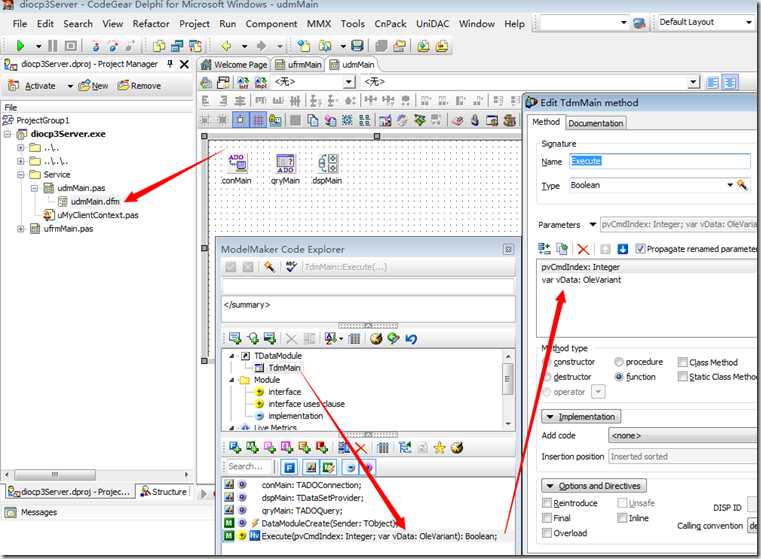Open the Add code none dropdown
The height and width of the screenshot is (559, 761).
683,435
